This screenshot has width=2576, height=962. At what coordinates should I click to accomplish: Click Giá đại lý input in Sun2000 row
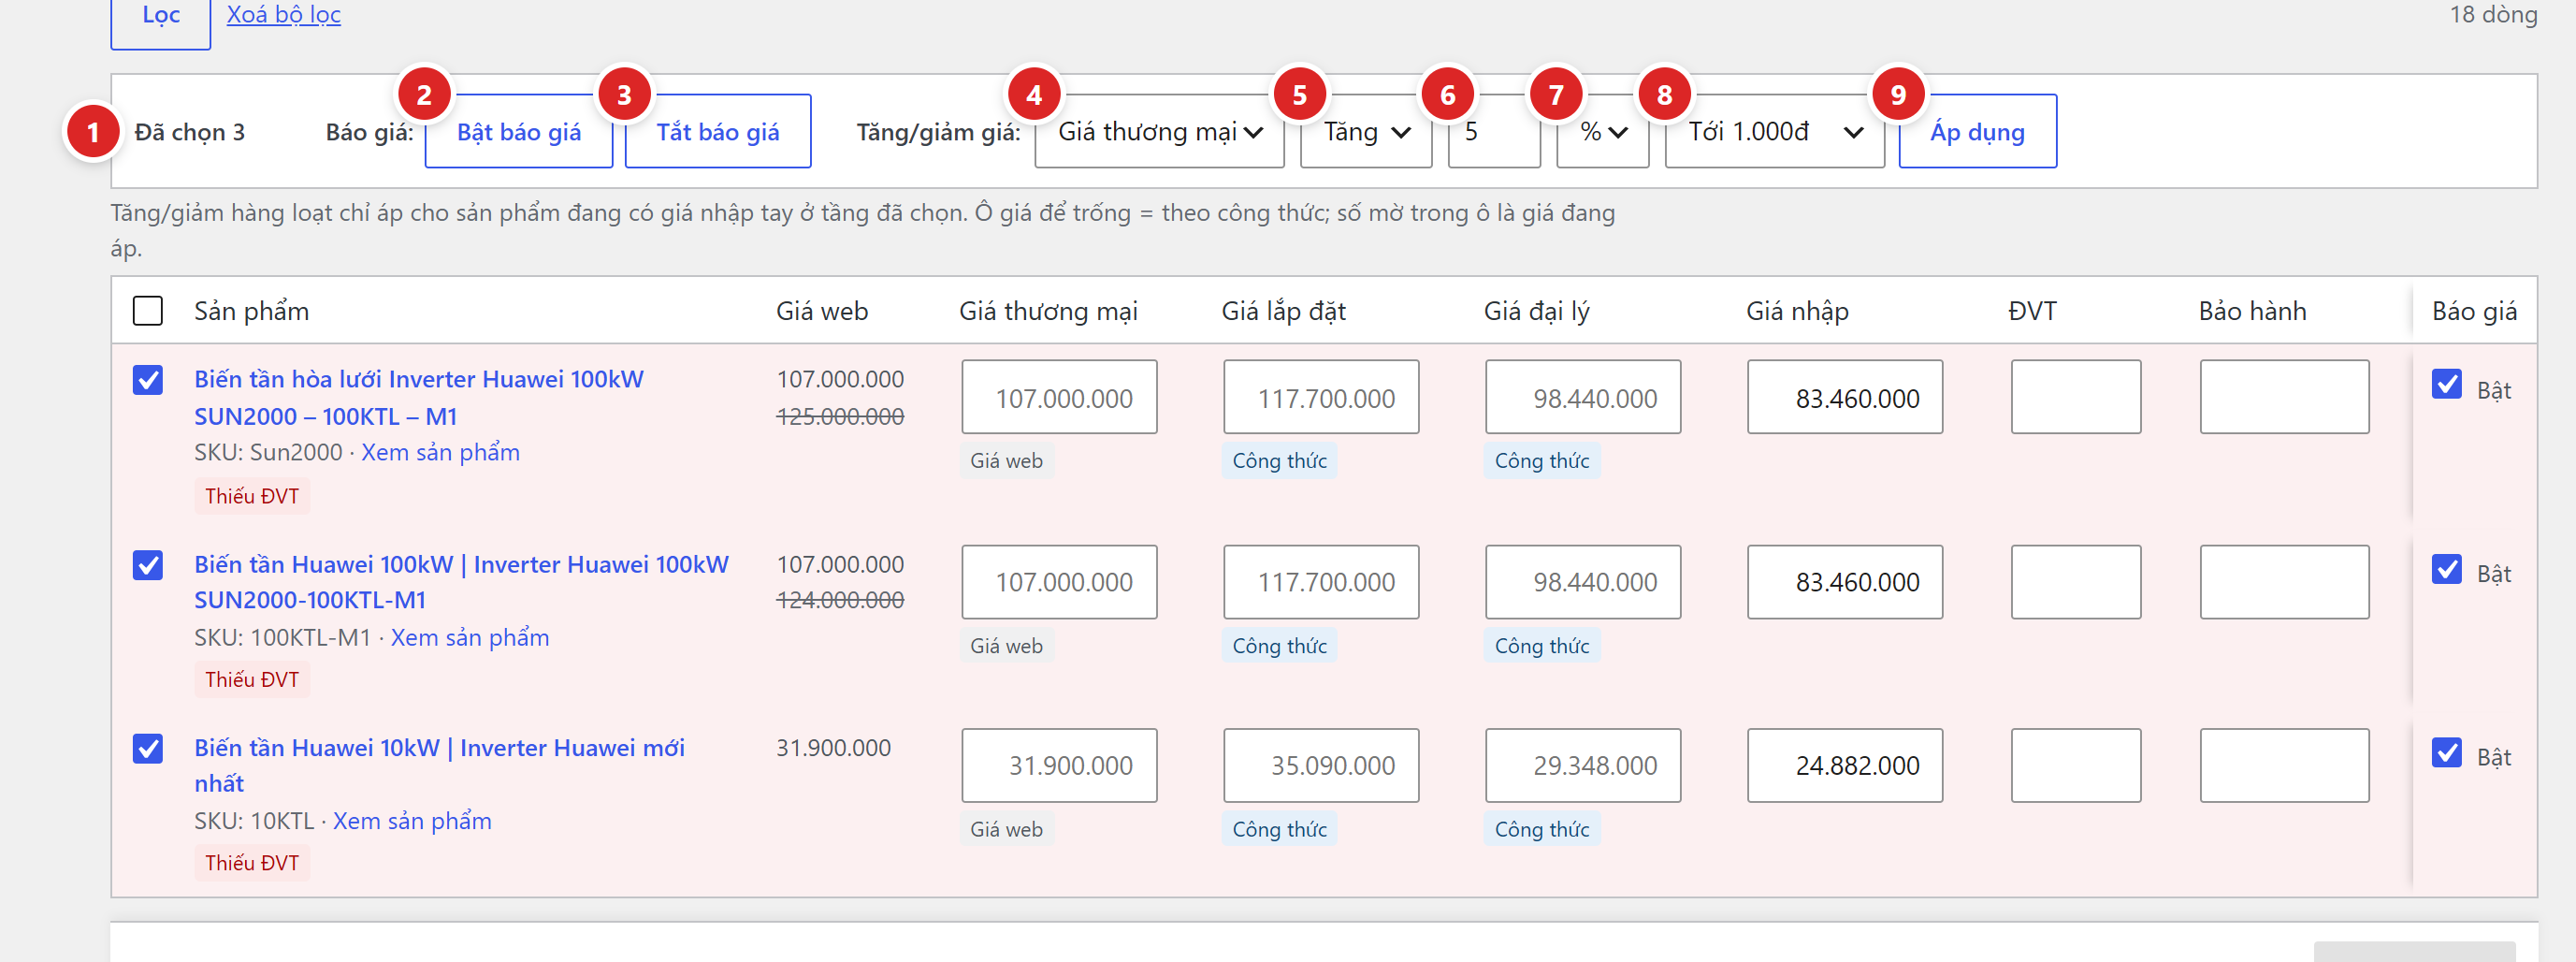(x=1584, y=398)
